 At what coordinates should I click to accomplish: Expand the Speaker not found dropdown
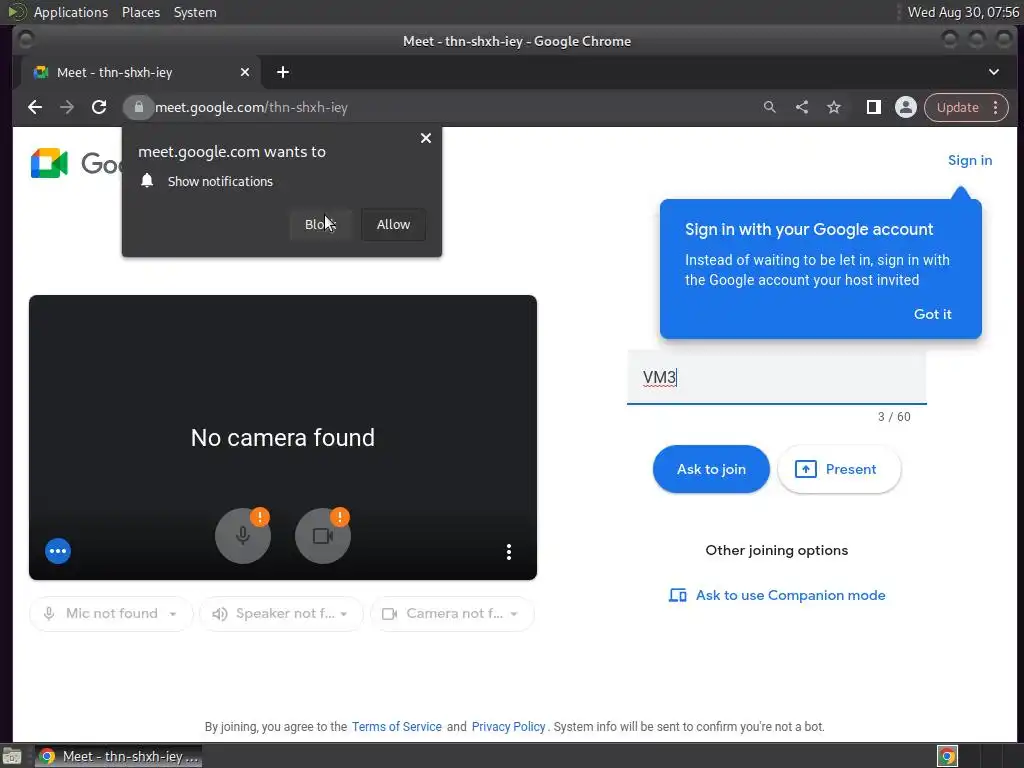tap(281, 613)
